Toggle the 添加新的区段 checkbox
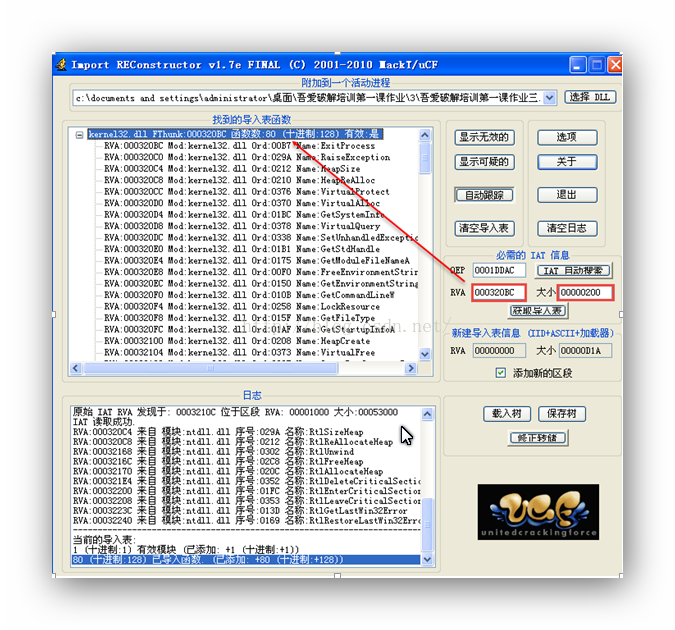The height and width of the screenshot is (630, 675). tap(500, 373)
